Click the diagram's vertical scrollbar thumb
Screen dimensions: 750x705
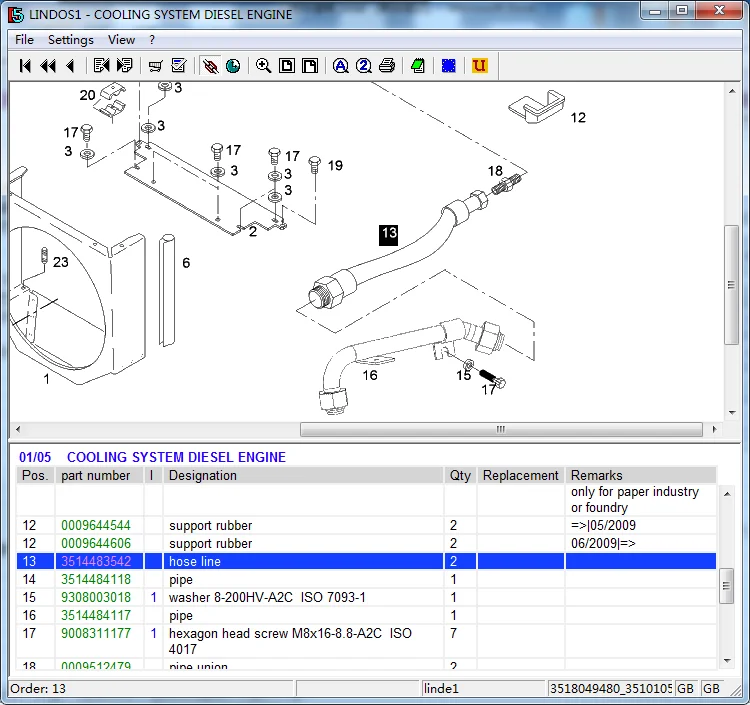point(731,285)
